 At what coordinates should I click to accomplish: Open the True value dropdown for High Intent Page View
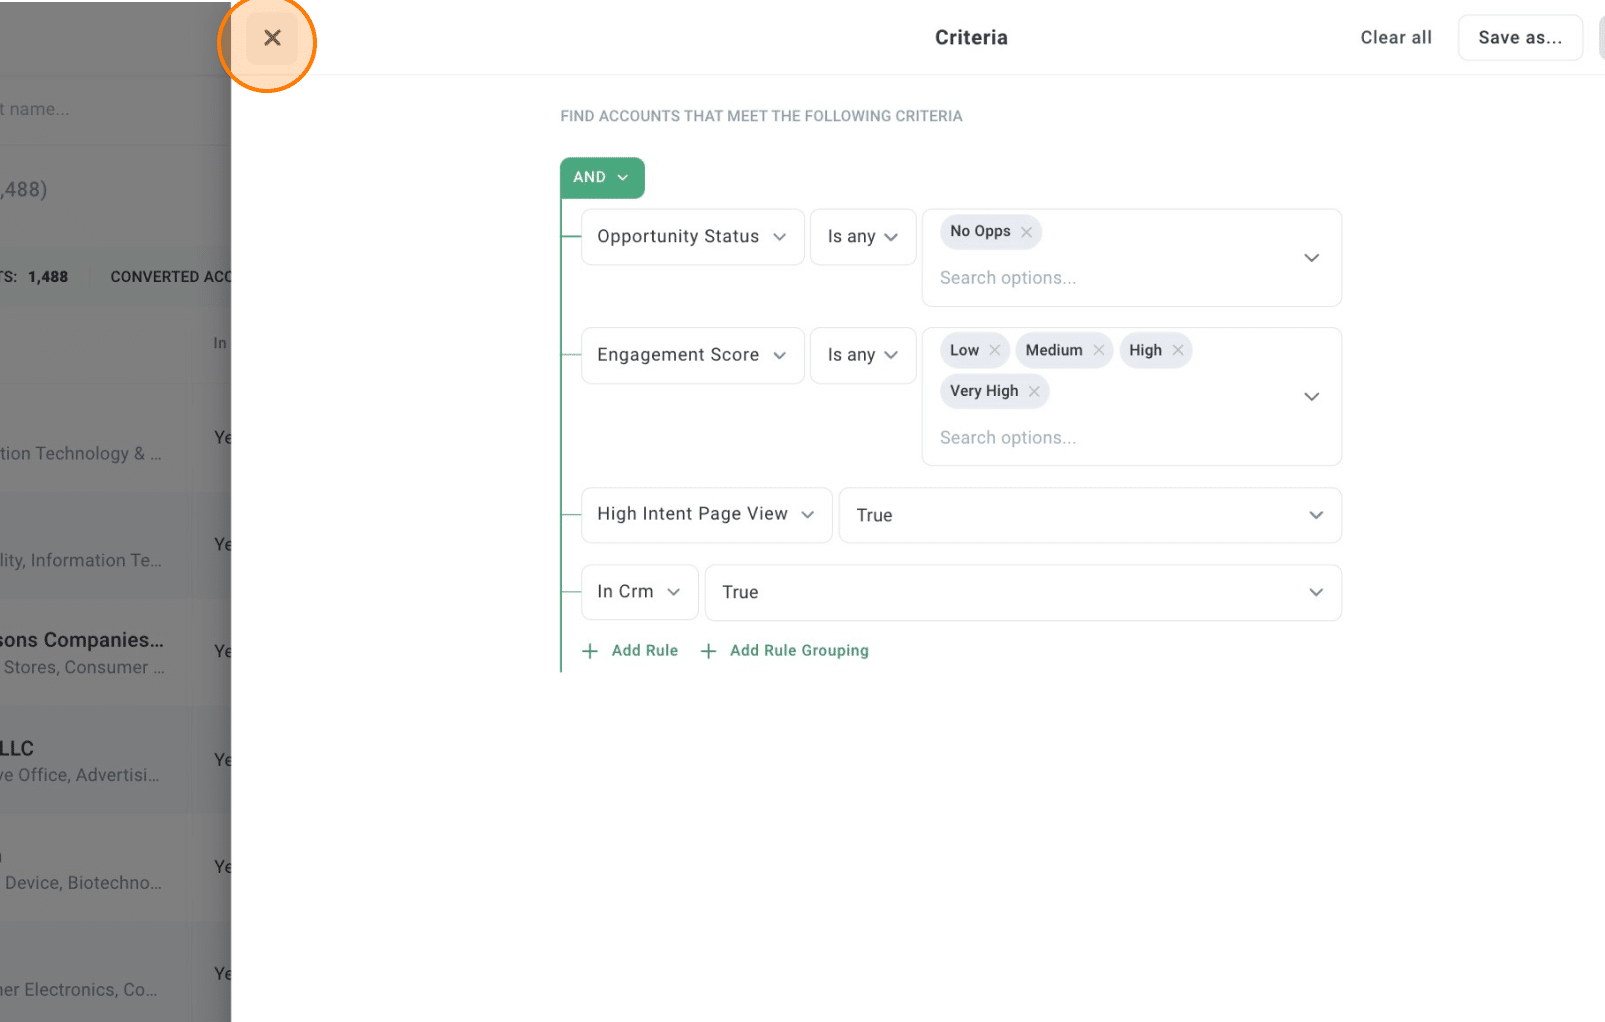pos(1090,515)
